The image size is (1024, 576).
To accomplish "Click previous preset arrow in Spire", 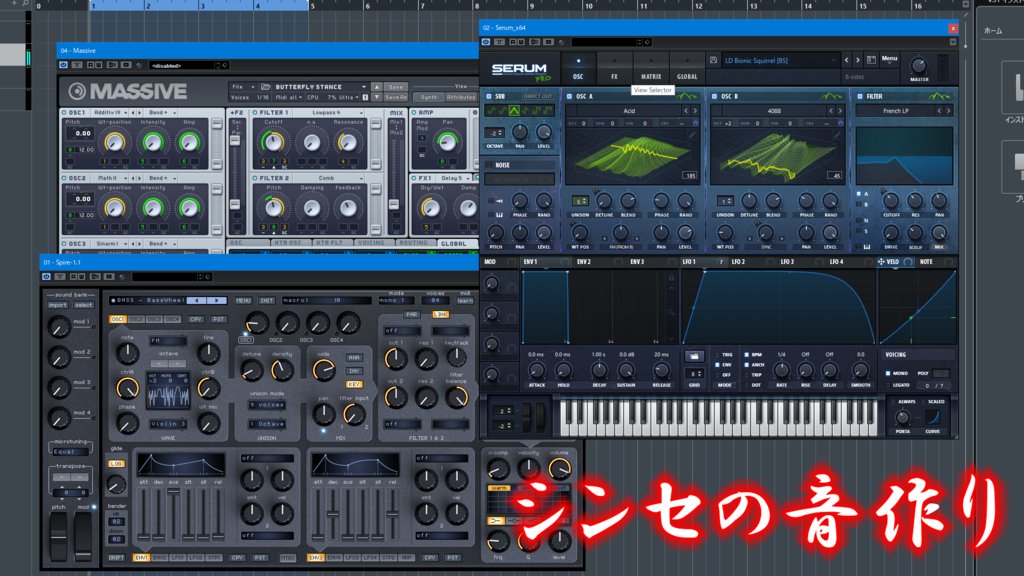I will (x=197, y=300).
